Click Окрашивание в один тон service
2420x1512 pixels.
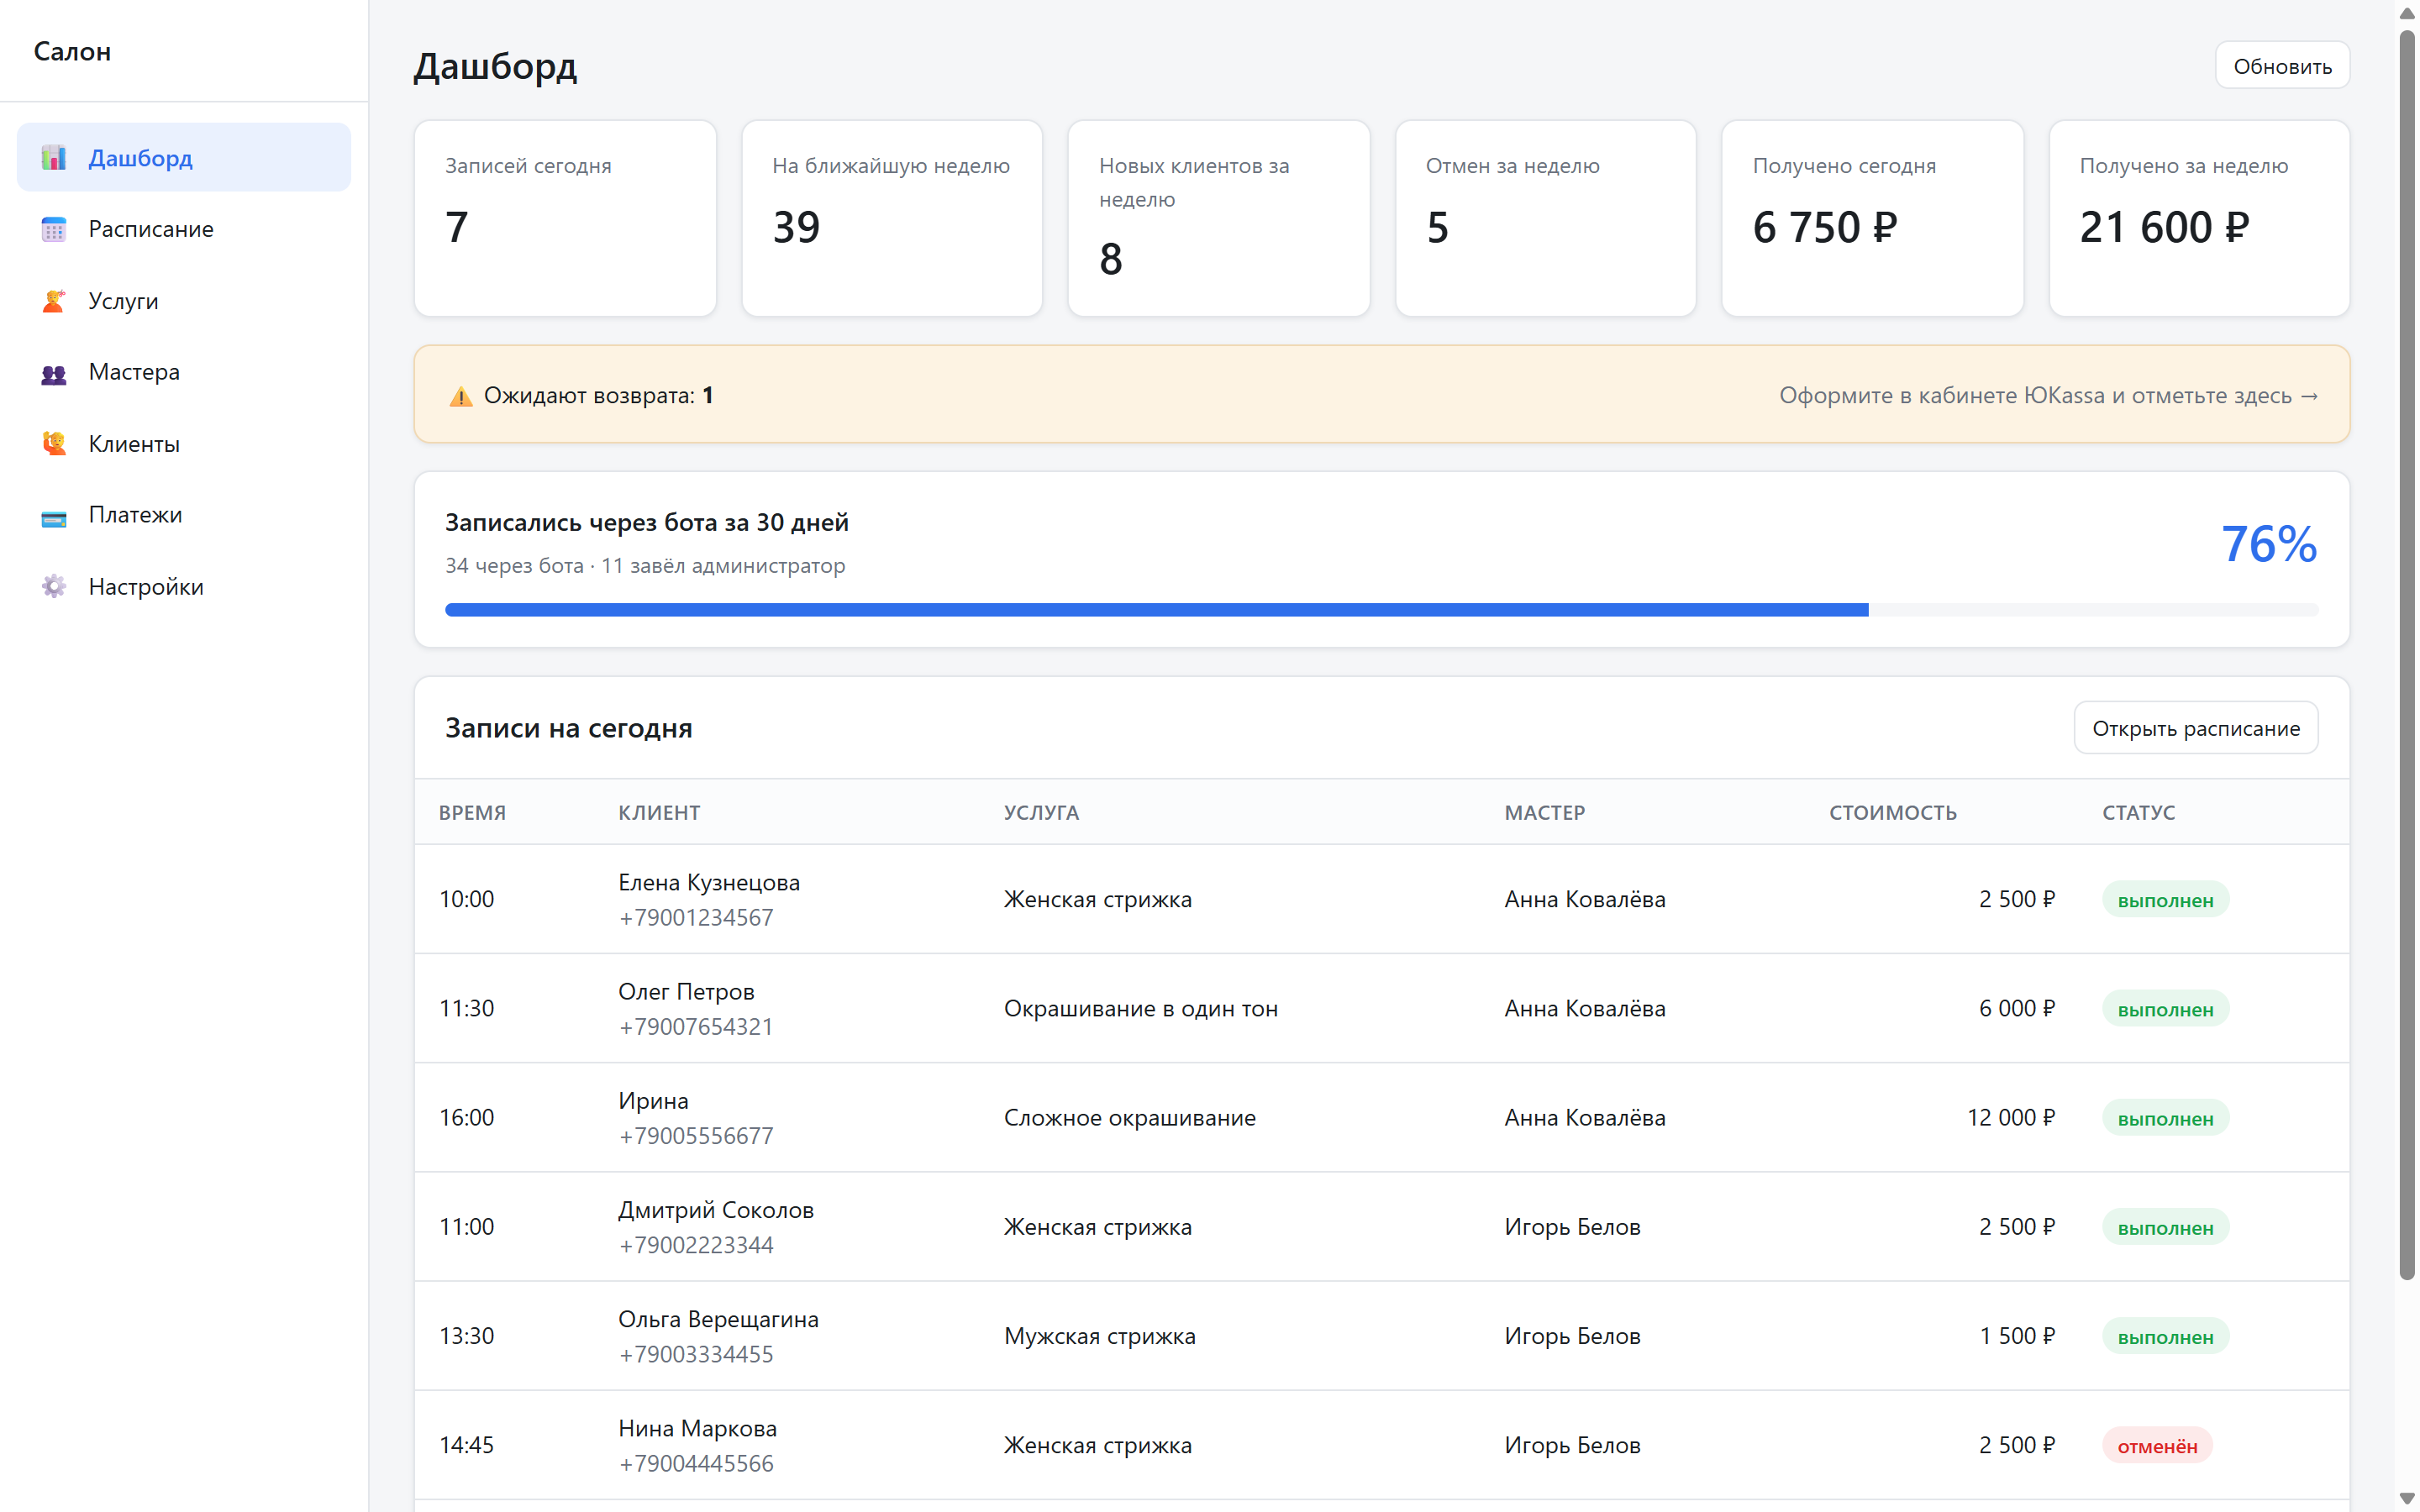tap(1141, 1009)
